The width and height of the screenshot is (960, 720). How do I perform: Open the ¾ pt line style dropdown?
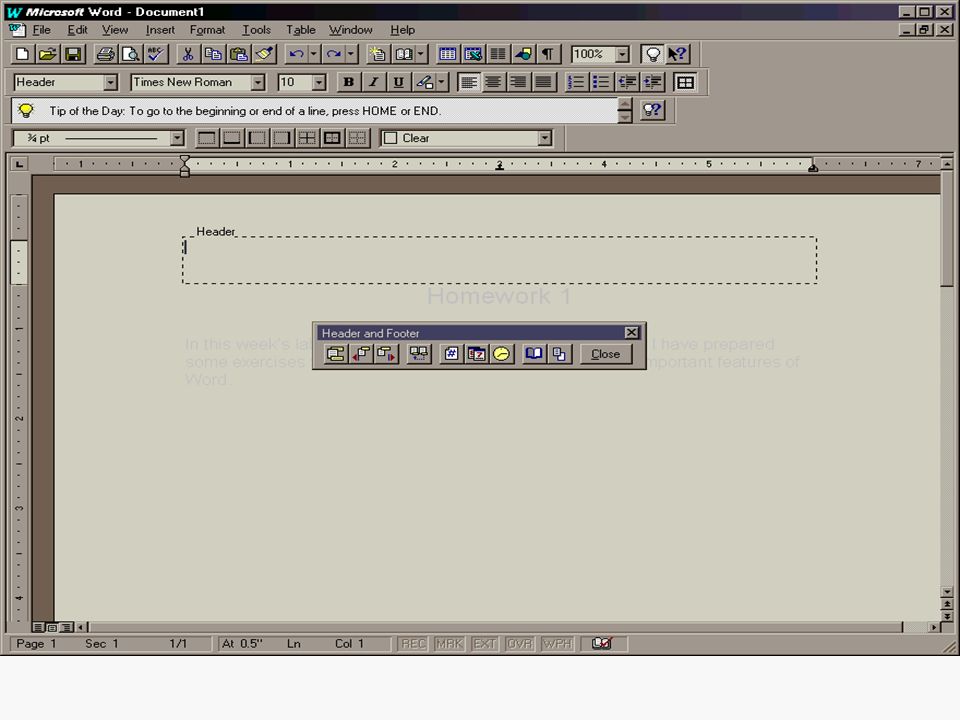(177, 138)
